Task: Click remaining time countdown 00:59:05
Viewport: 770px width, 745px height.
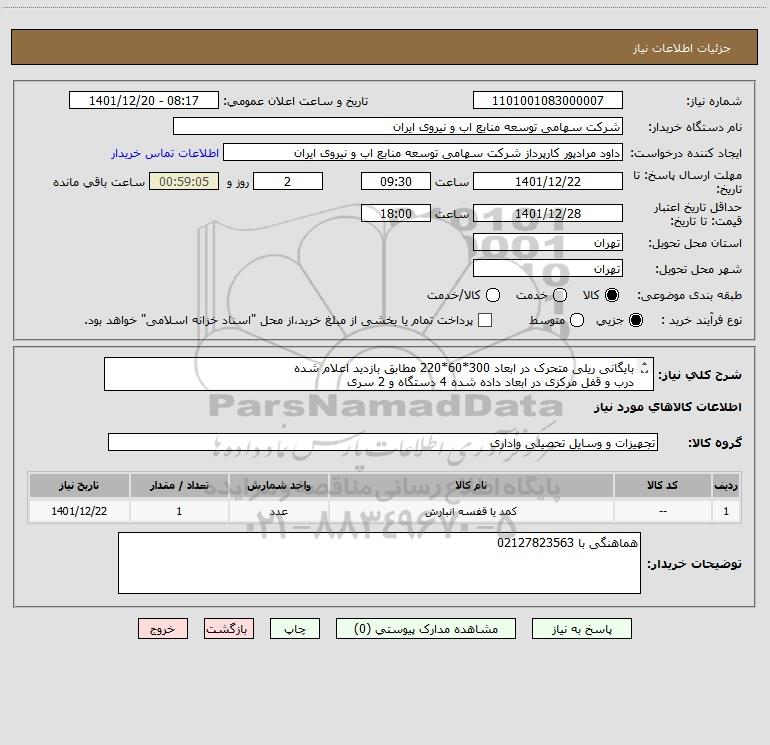Action: (184, 181)
